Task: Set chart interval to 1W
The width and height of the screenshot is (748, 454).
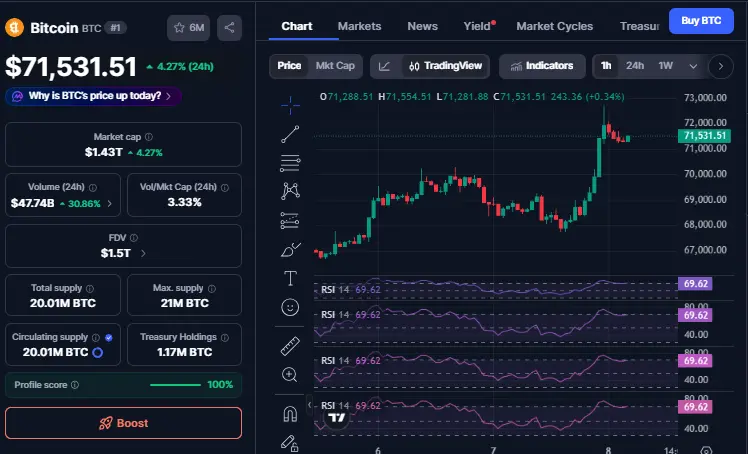Action: coord(665,66)
